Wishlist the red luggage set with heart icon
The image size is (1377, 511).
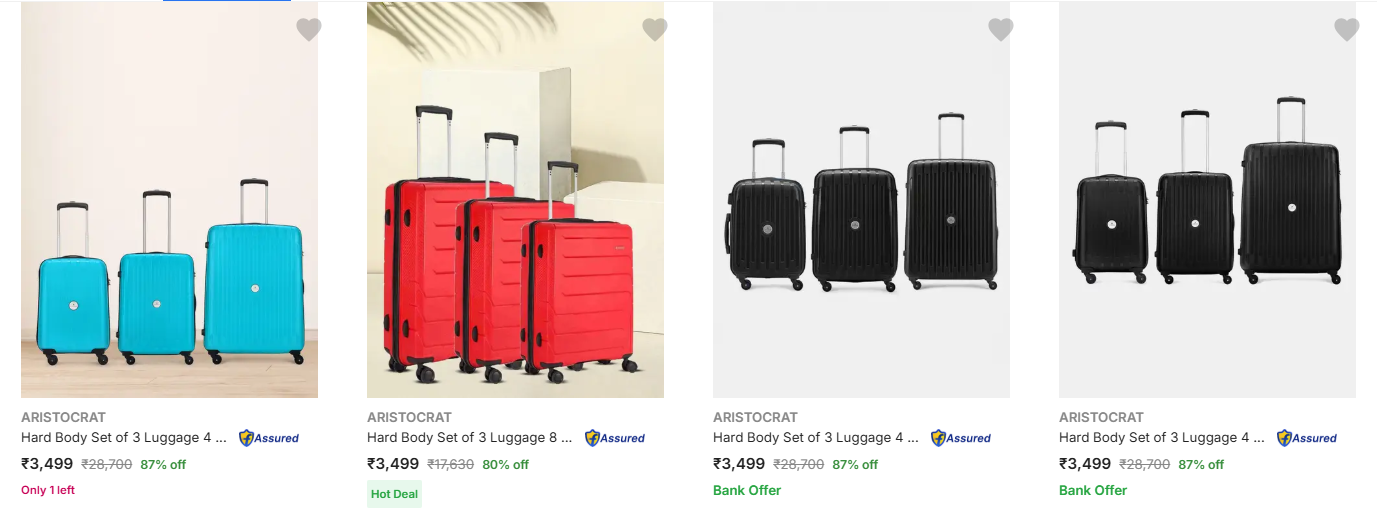pos(655,30)
